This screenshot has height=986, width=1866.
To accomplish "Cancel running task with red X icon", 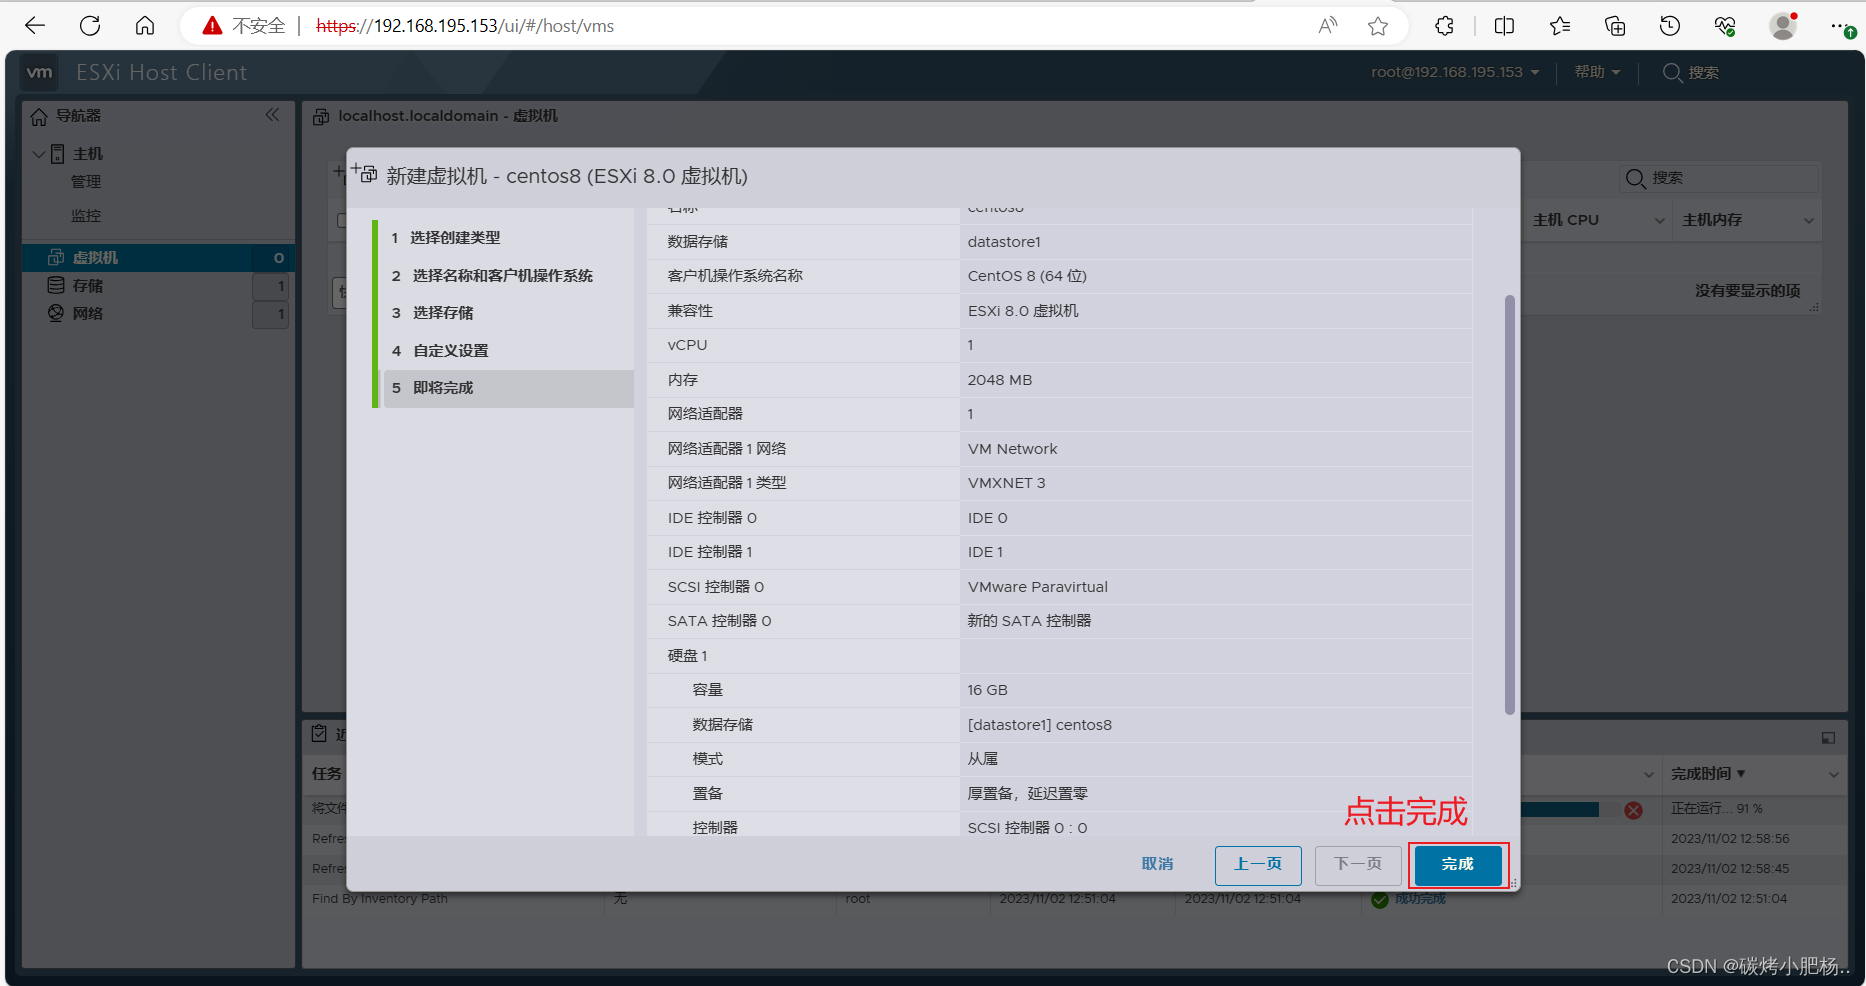I will 1633,810.
